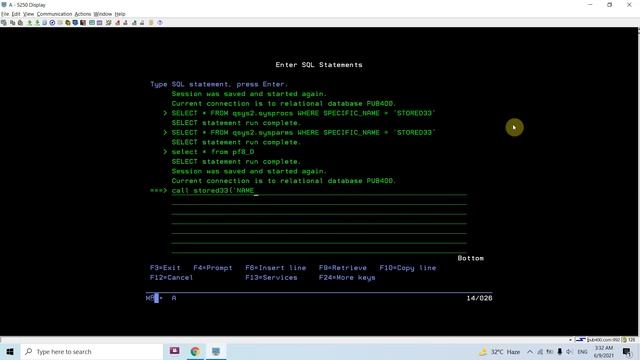Click the 5250 Display title bar icon
Screen dimensions: 640x360
tap(4, 5)
